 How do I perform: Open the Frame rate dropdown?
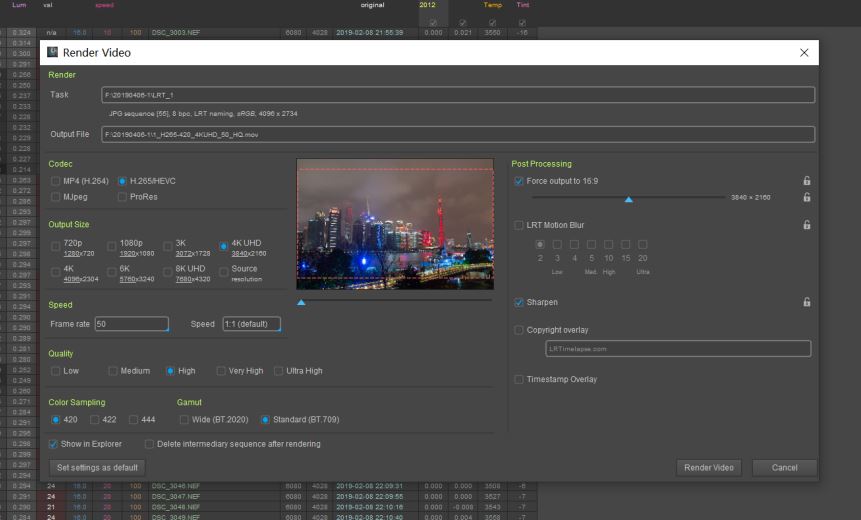[x=132, y=324]
